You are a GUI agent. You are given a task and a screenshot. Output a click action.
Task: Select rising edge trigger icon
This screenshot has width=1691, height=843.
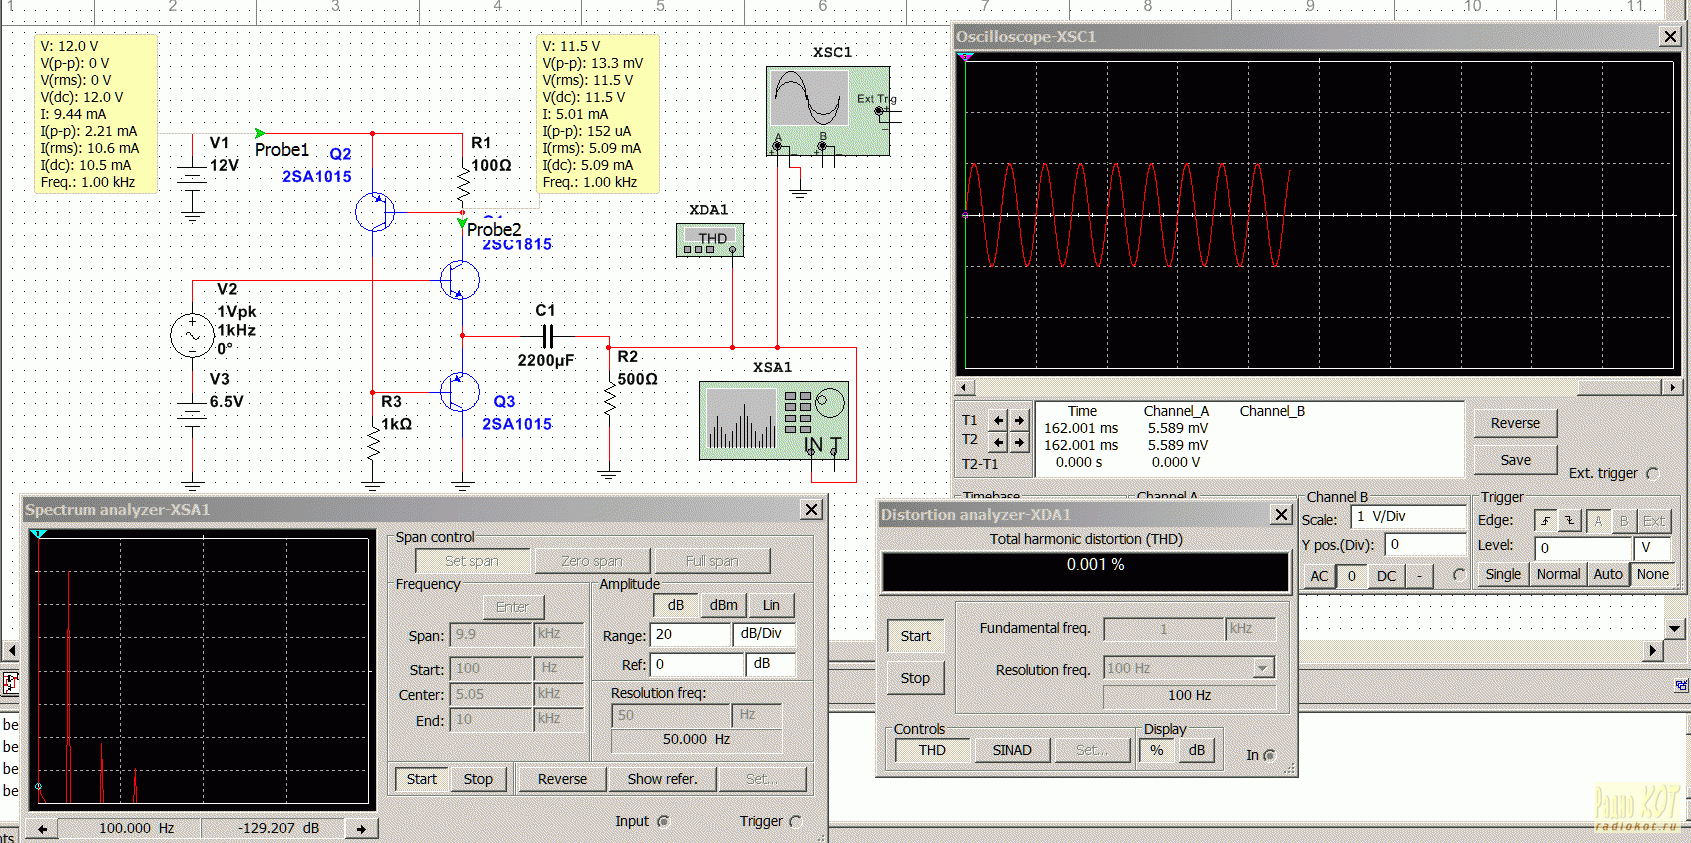1545,521
